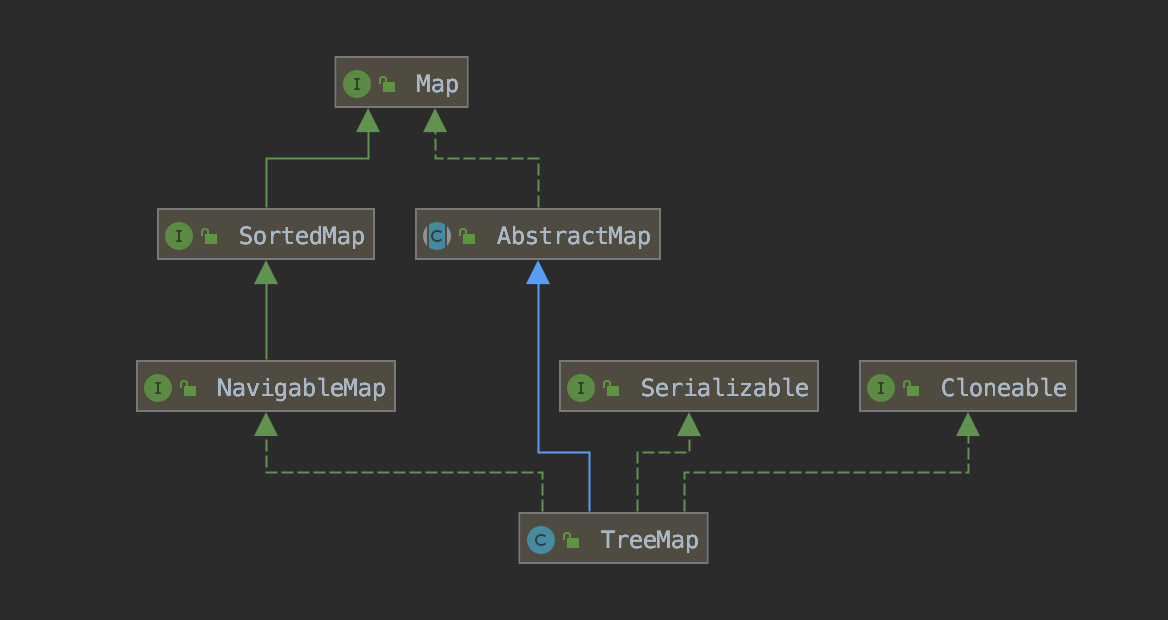
Task: Click the interface icon beside Cloneable
Action: 881,388
